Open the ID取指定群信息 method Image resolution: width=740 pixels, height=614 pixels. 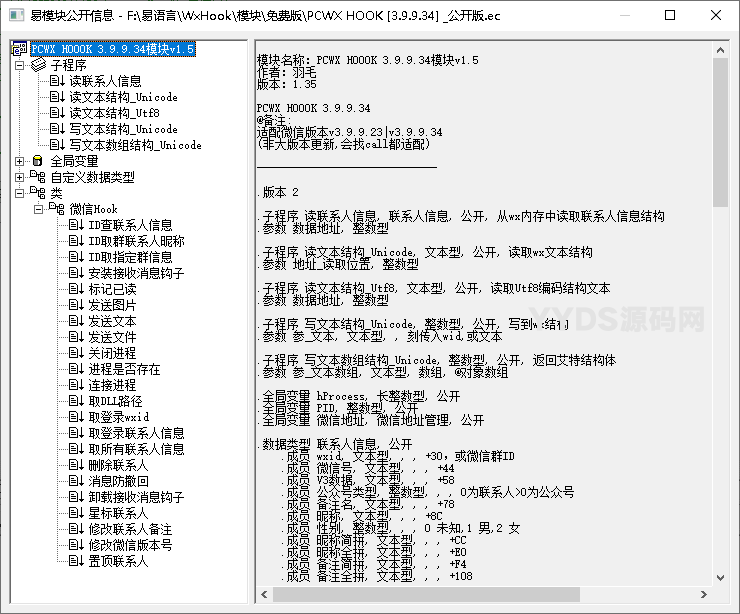(130, 257)
